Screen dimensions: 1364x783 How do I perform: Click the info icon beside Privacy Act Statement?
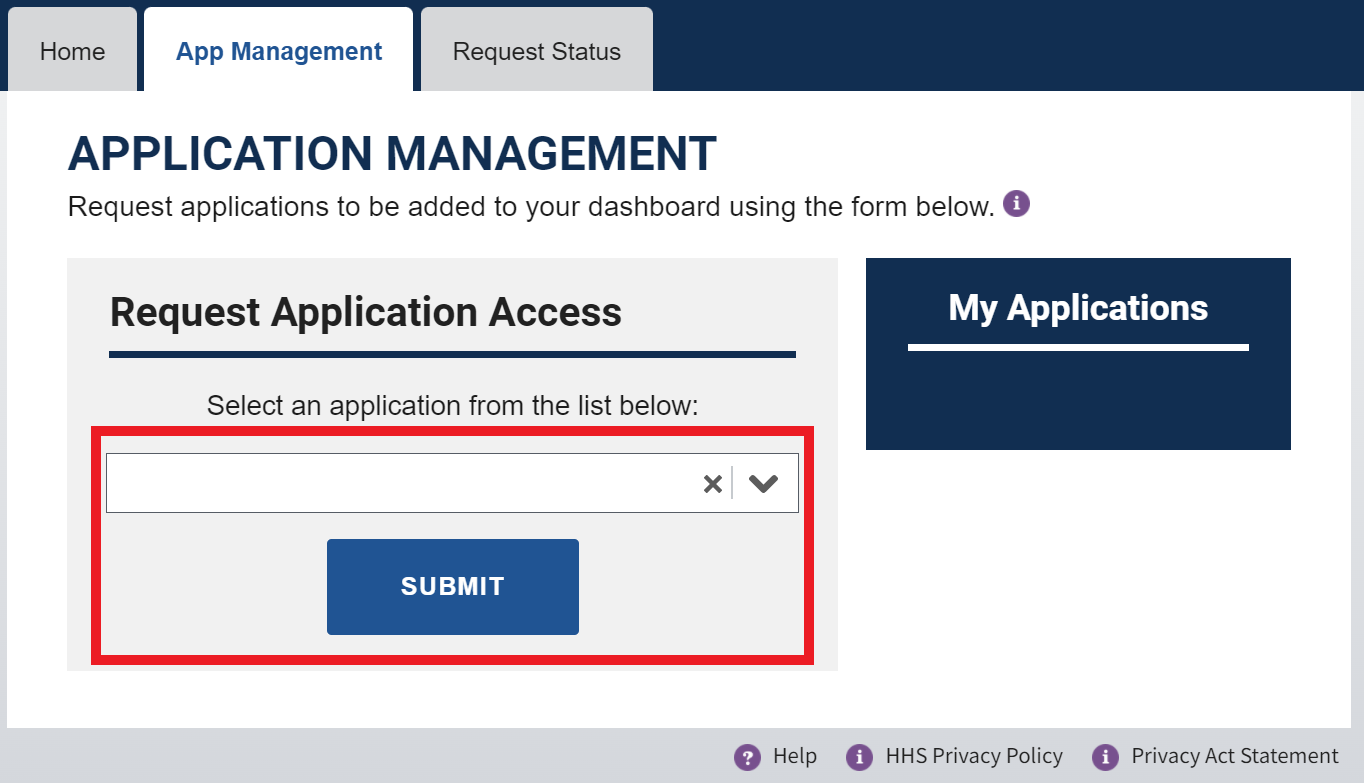tap(1105, 757)
